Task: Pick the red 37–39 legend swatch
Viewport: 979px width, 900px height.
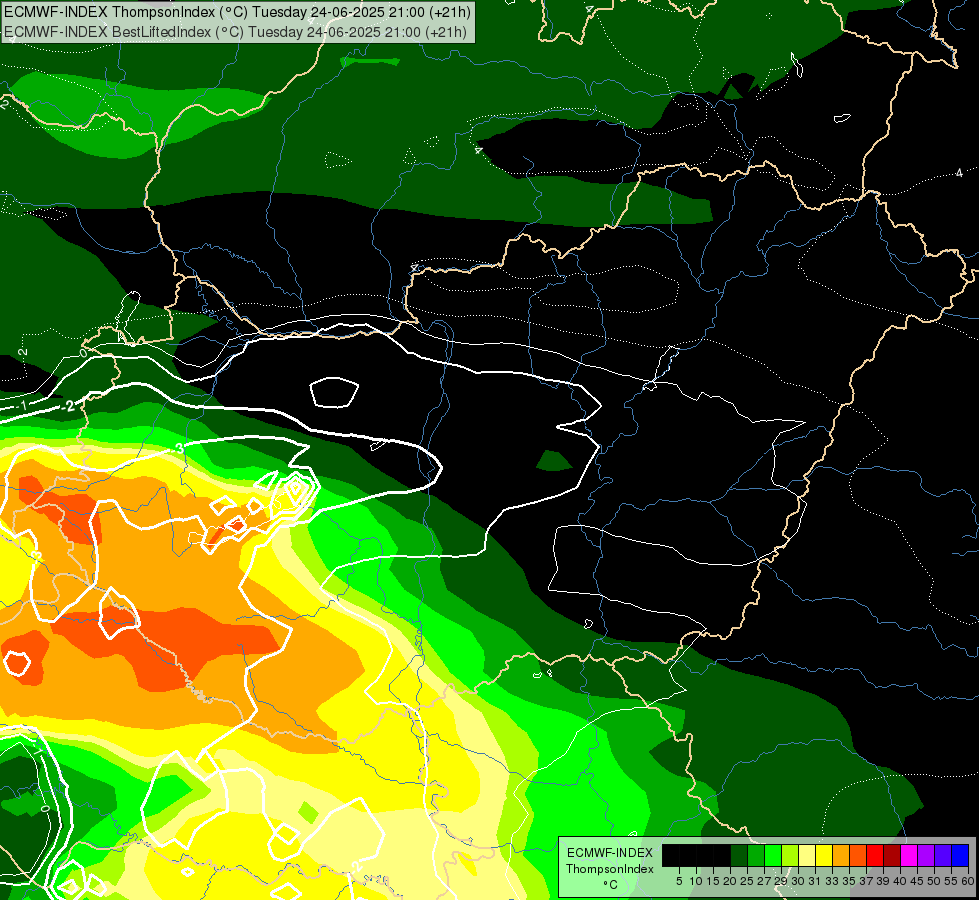Action: [875, 855]
